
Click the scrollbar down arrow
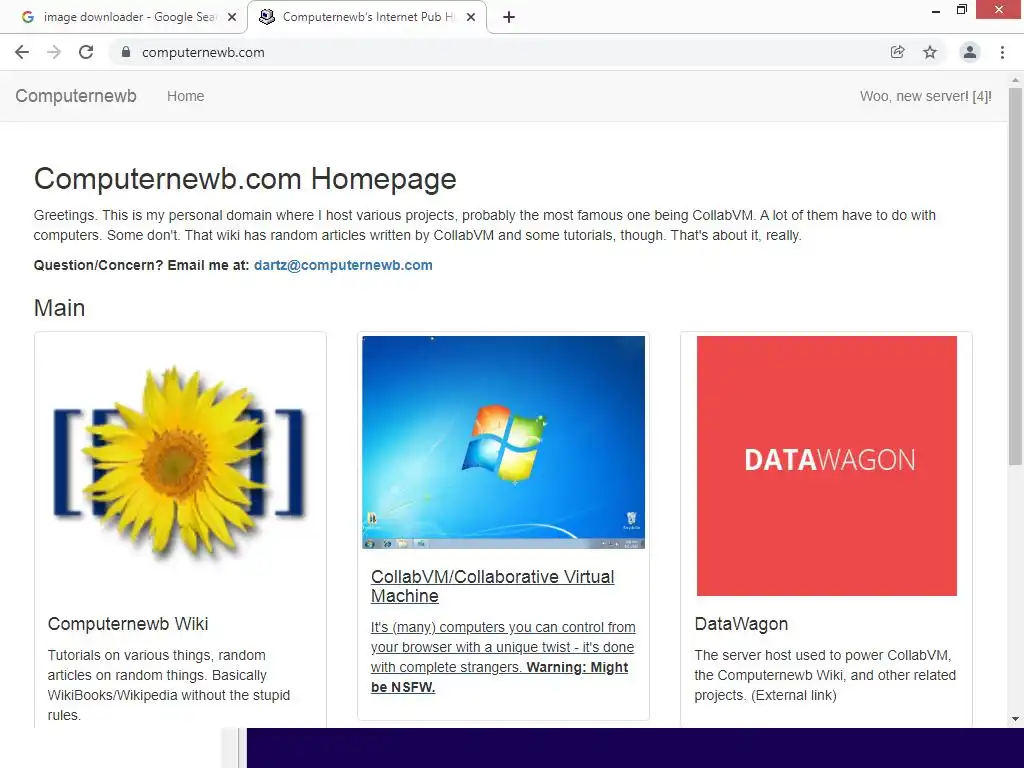coord(1015,719)
